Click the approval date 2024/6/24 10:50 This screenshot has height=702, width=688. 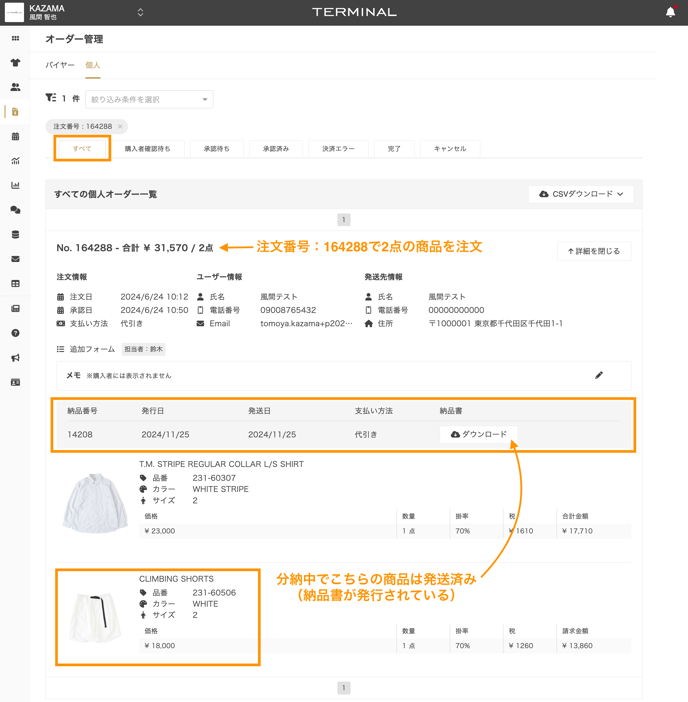click(x=154, y=310)
